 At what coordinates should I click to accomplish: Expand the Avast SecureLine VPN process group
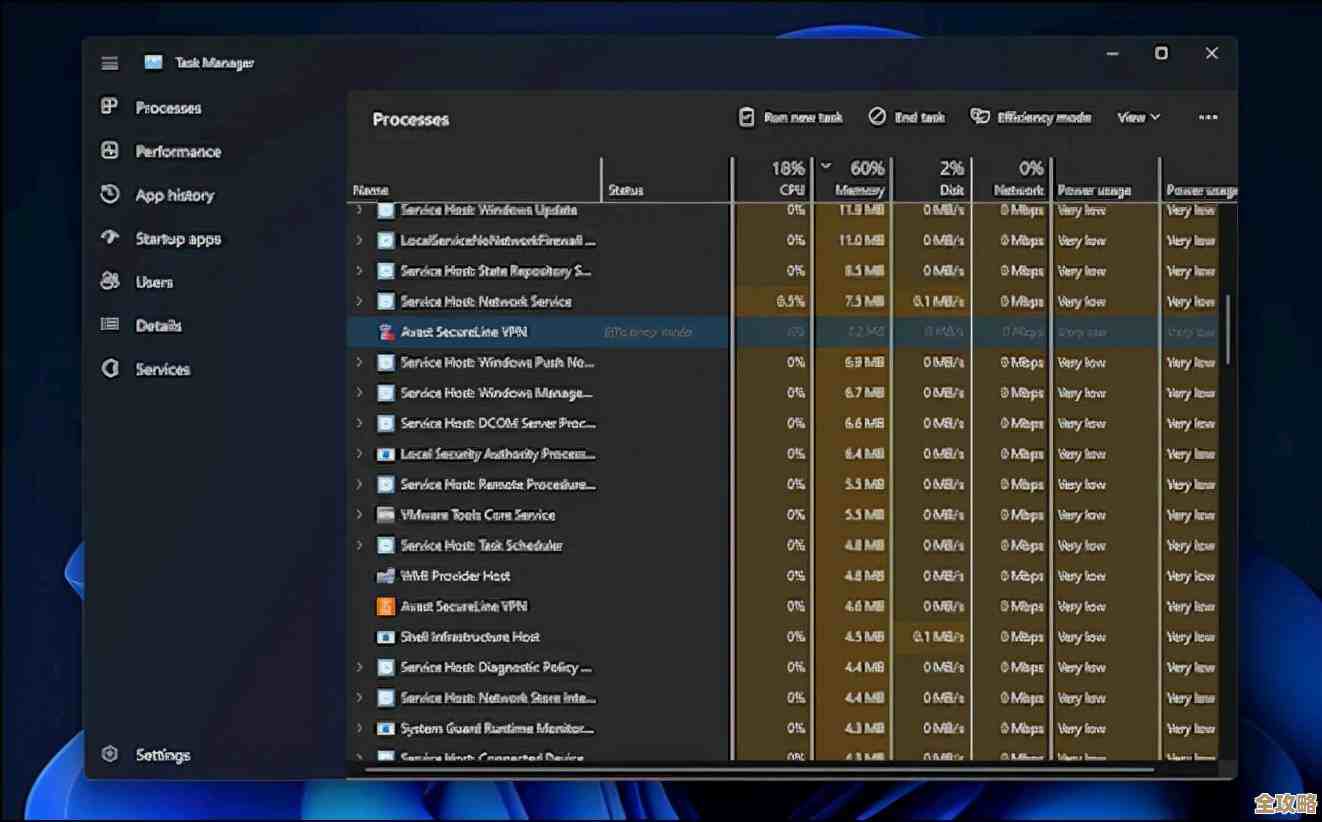(360, 331)
